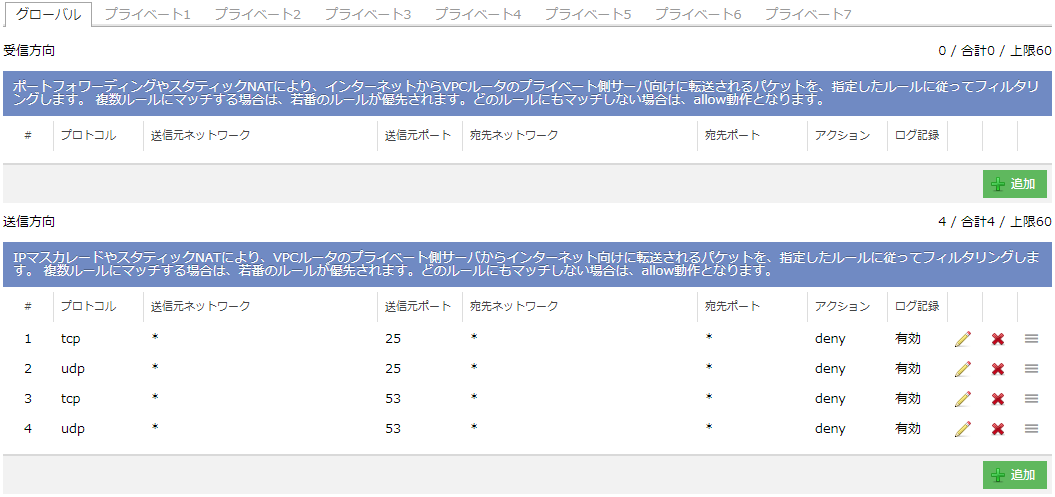
Task: Add a new rule to 送信方向 section
Action: click(1015, 475)
